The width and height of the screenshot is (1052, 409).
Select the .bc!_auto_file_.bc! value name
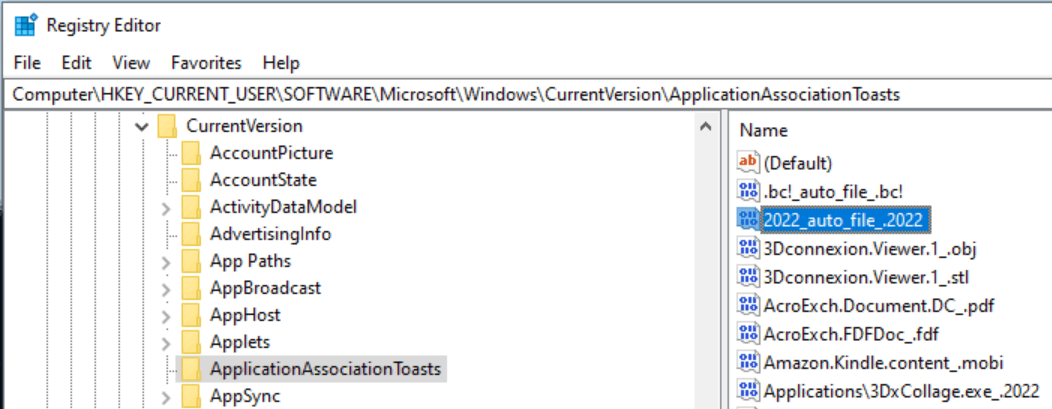[x=833, y=191]
